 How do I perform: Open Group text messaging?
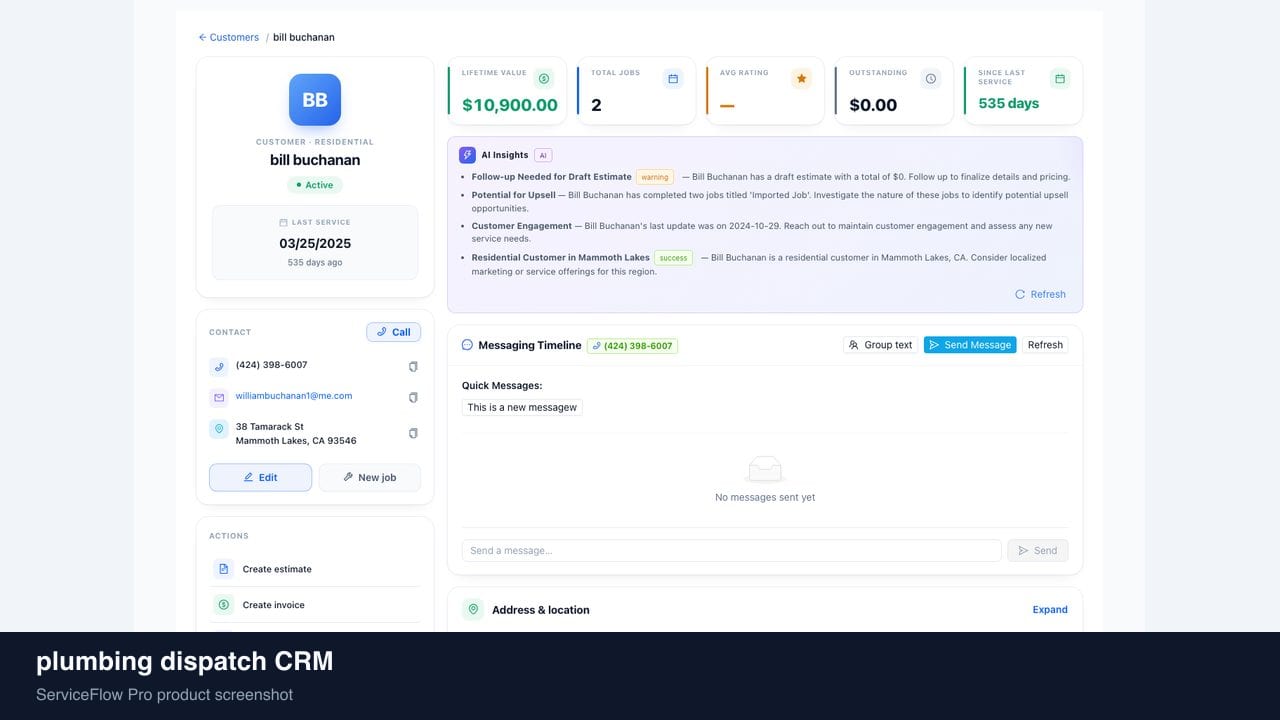point(880,345)
